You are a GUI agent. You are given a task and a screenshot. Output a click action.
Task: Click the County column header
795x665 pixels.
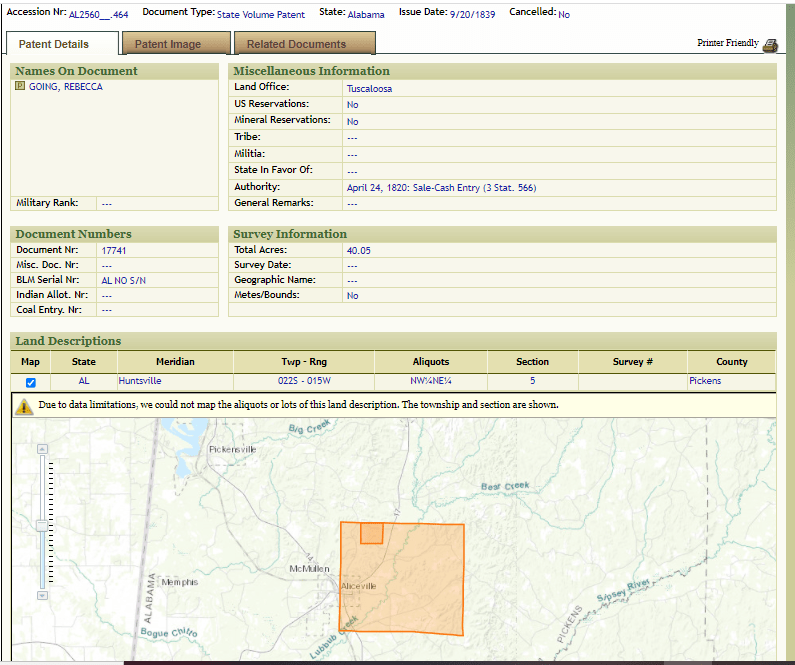(x=731, y=362)
